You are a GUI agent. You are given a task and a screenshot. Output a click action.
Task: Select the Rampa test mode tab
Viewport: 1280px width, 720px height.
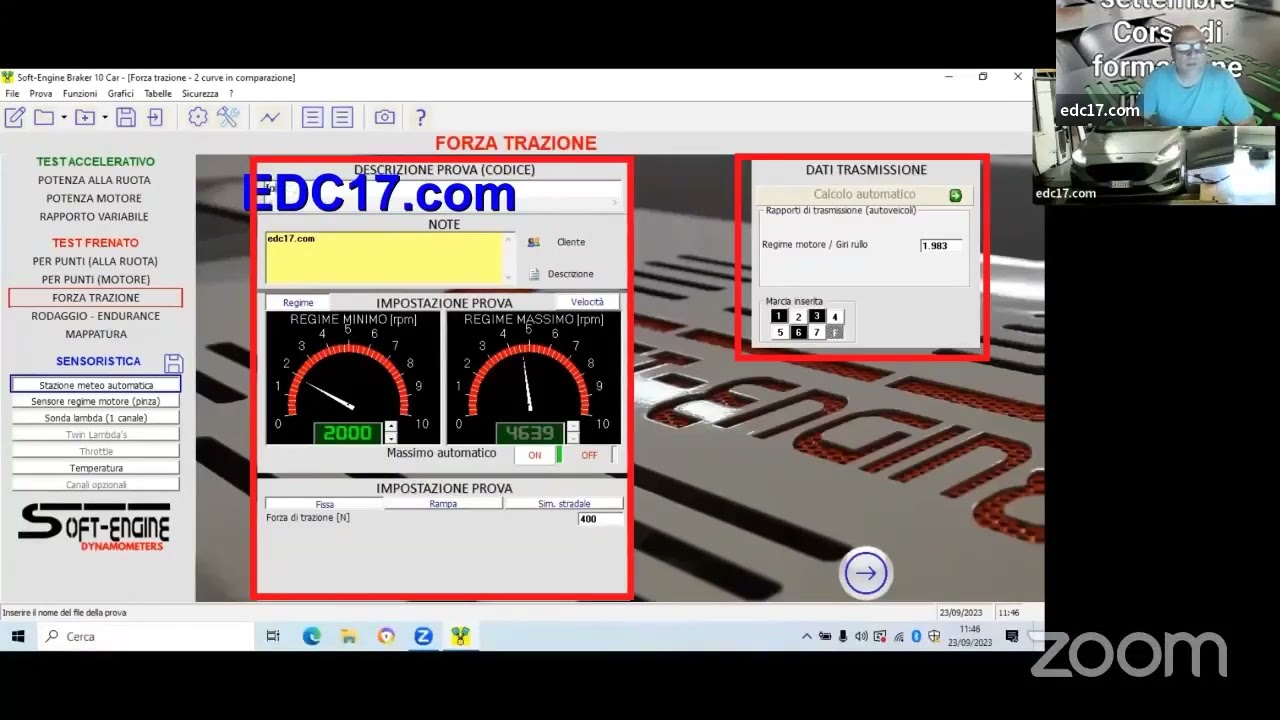click(443, 504)
